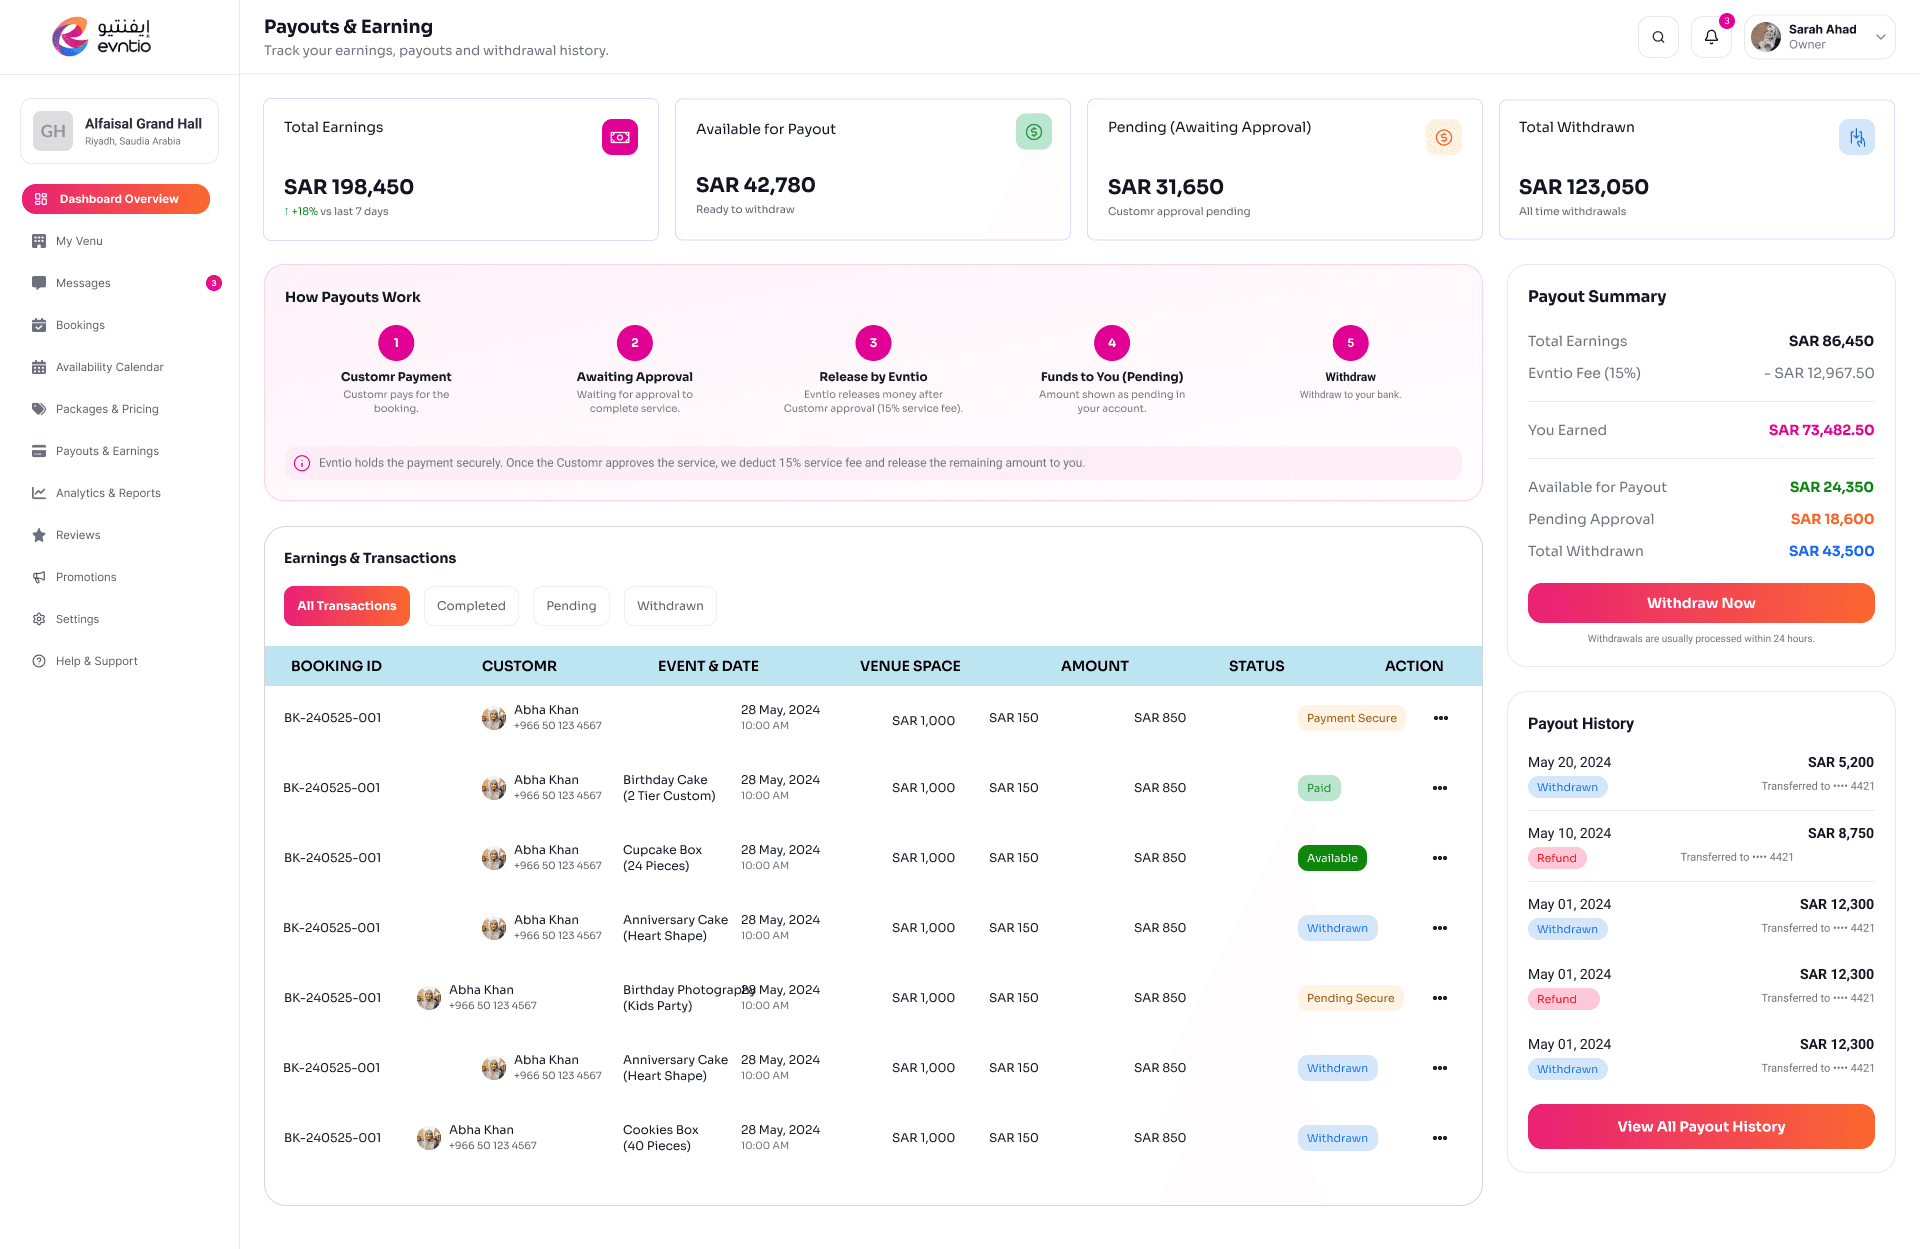Click BOOKING ID column header
Viewport: 1920px width, 1249px height.
click(336, 666)
